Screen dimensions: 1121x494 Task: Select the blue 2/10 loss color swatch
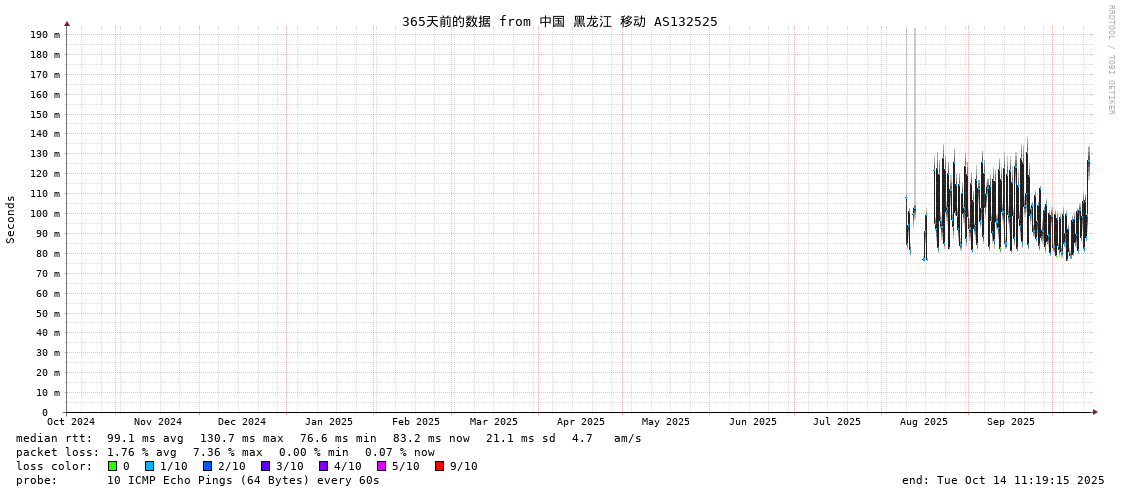tap(207, 466)
